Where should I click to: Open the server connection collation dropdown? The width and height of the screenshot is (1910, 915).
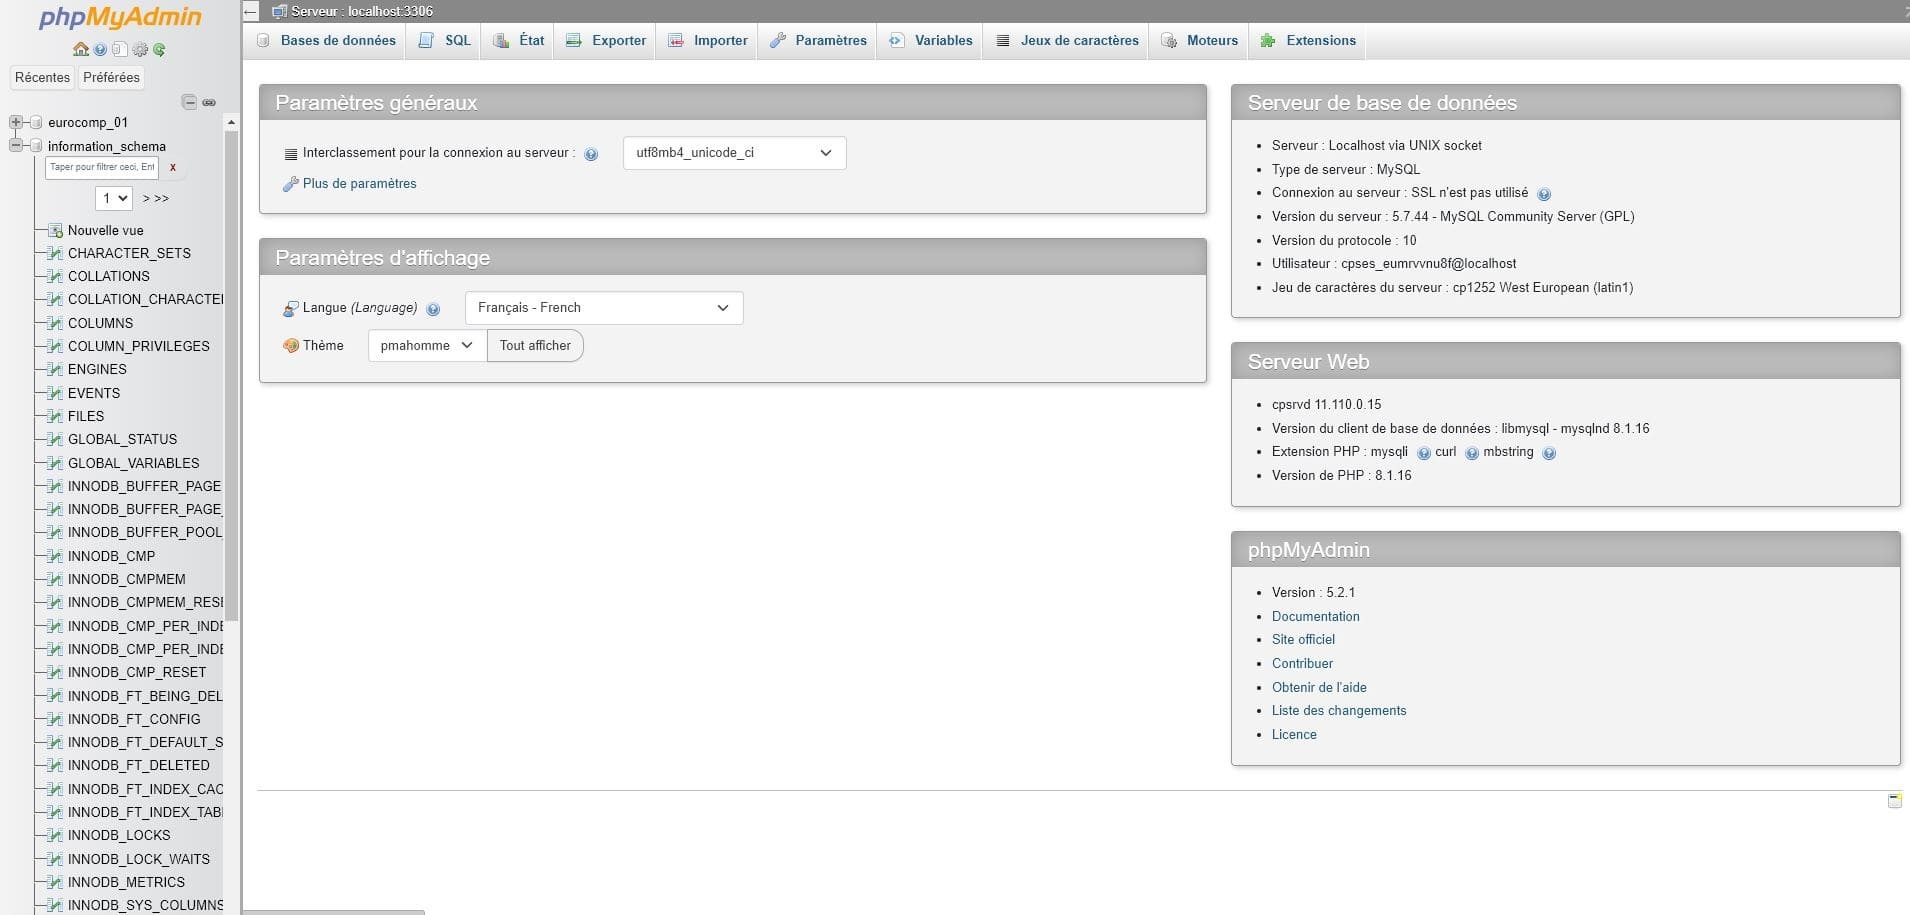coord(734,153)
